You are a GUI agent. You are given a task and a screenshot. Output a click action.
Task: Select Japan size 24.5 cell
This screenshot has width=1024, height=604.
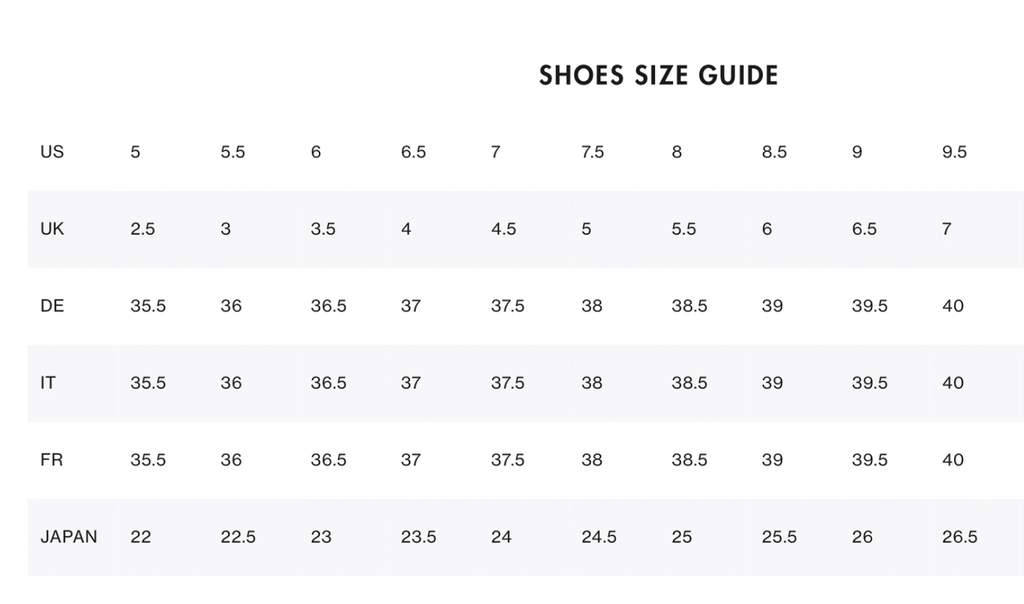[599, 537]
